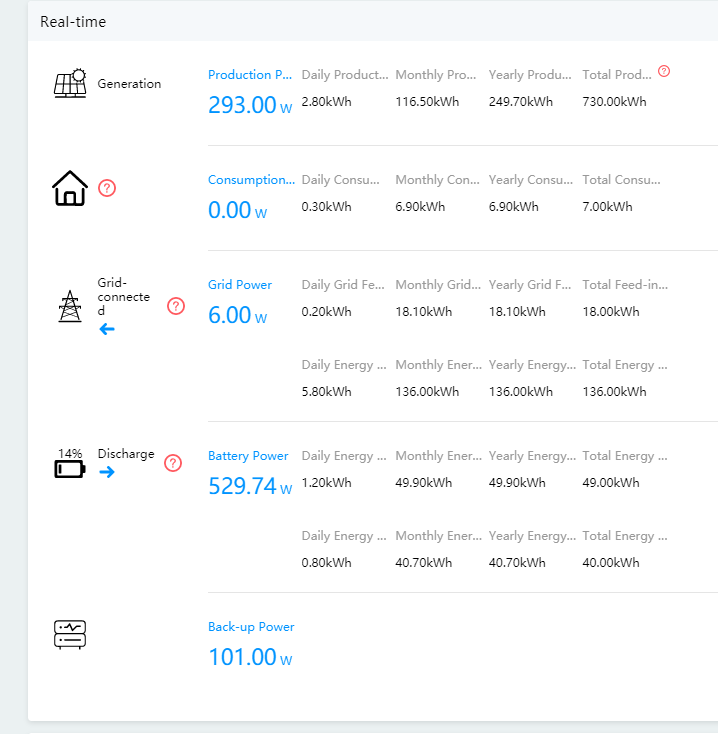Click the grid tower icon
Image resolution: width=718 pixels, height=734 pixels.
[x=70, y=306]
